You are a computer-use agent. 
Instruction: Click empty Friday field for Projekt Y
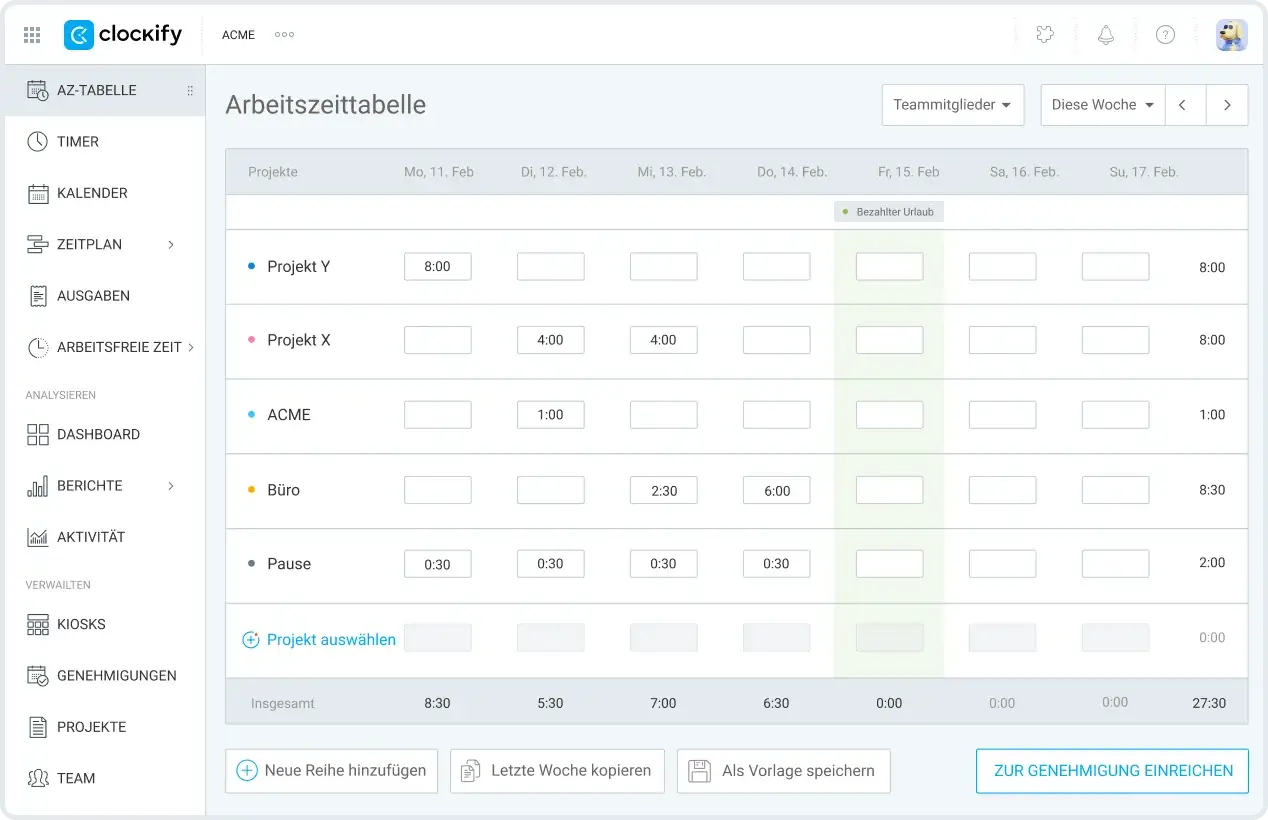890,267
